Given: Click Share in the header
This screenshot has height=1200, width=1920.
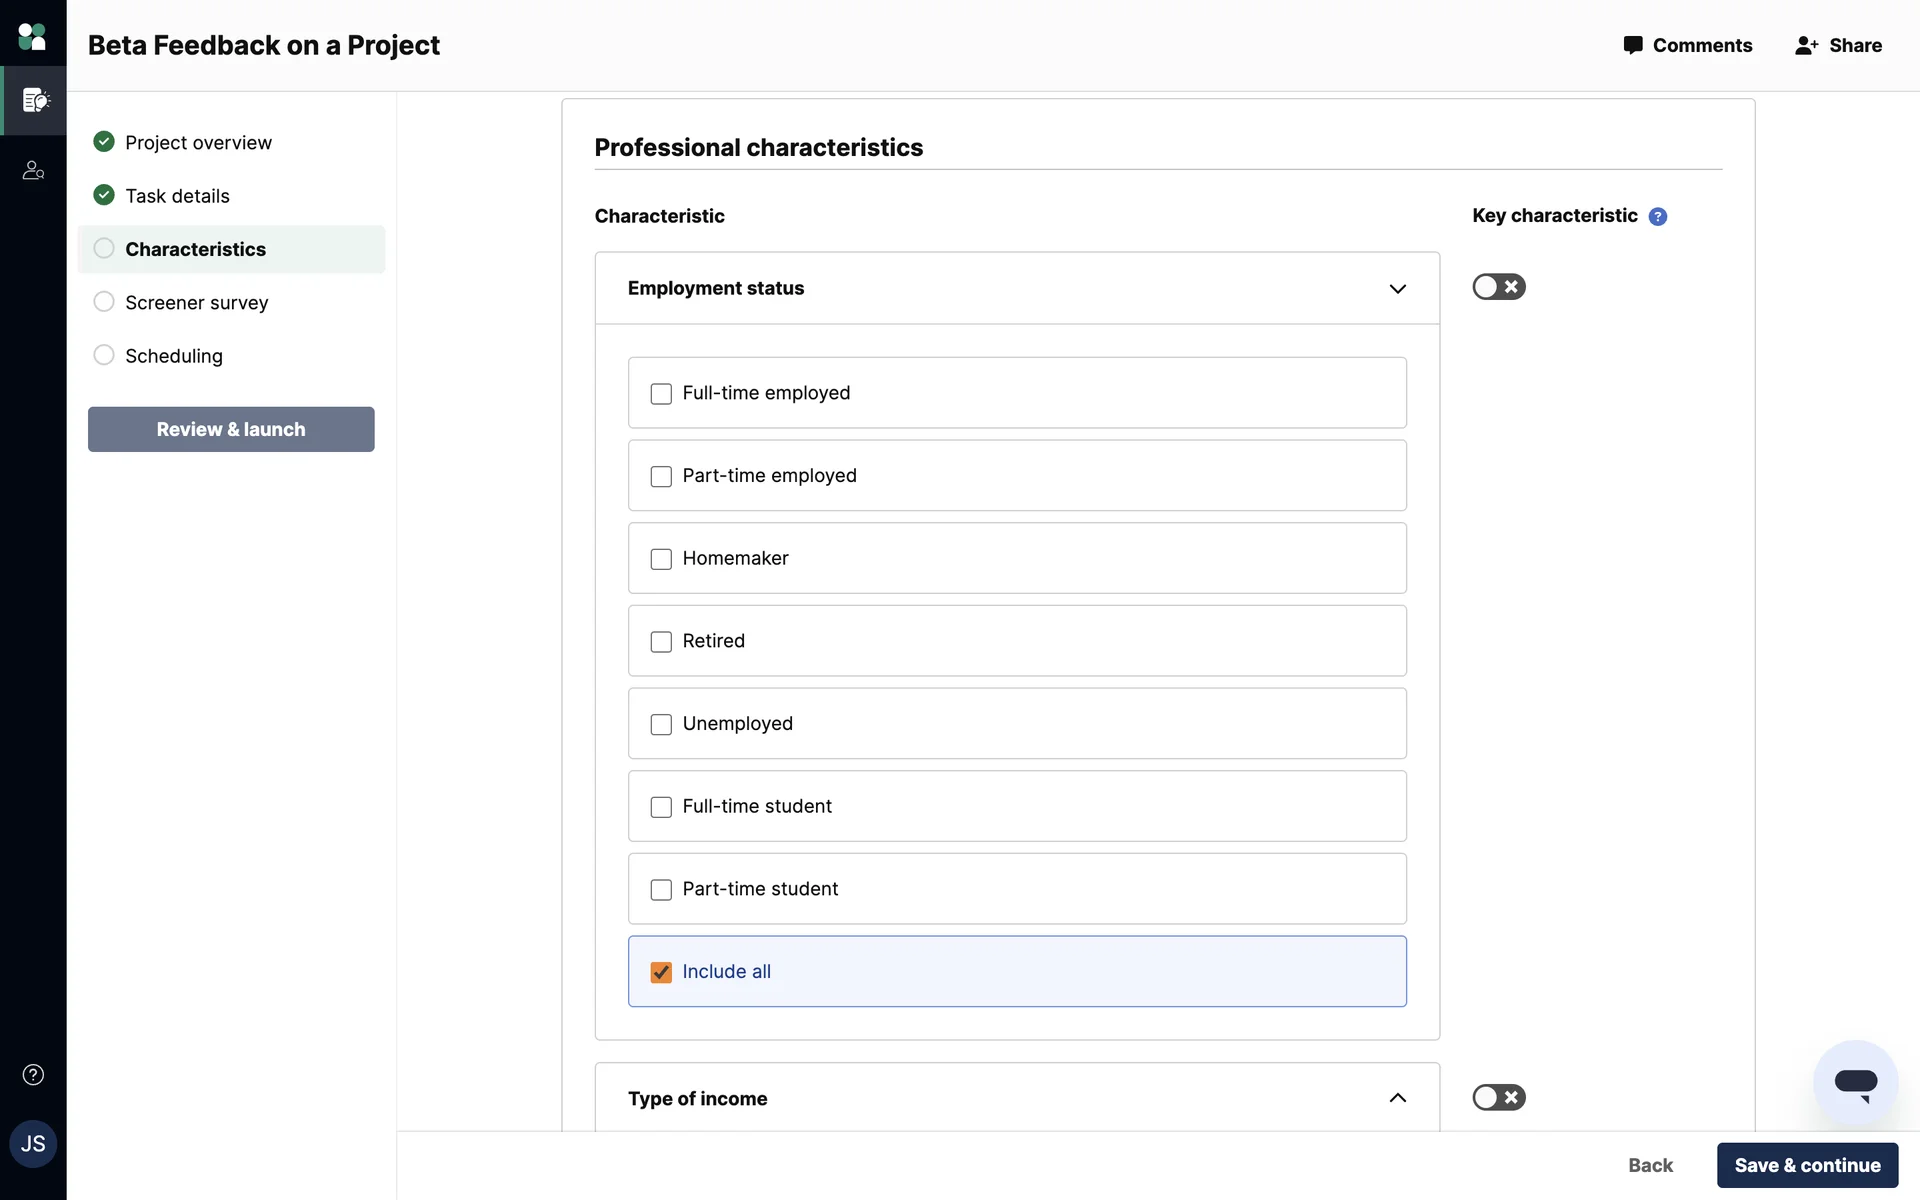Looking at the screenshot, I should (x=1838, y=46).
